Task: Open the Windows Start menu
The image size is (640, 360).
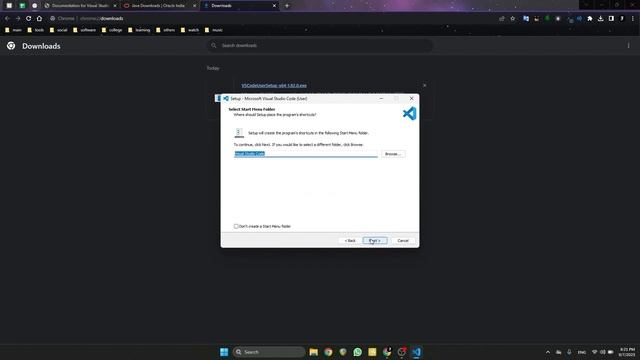Action: coord(224,352)
